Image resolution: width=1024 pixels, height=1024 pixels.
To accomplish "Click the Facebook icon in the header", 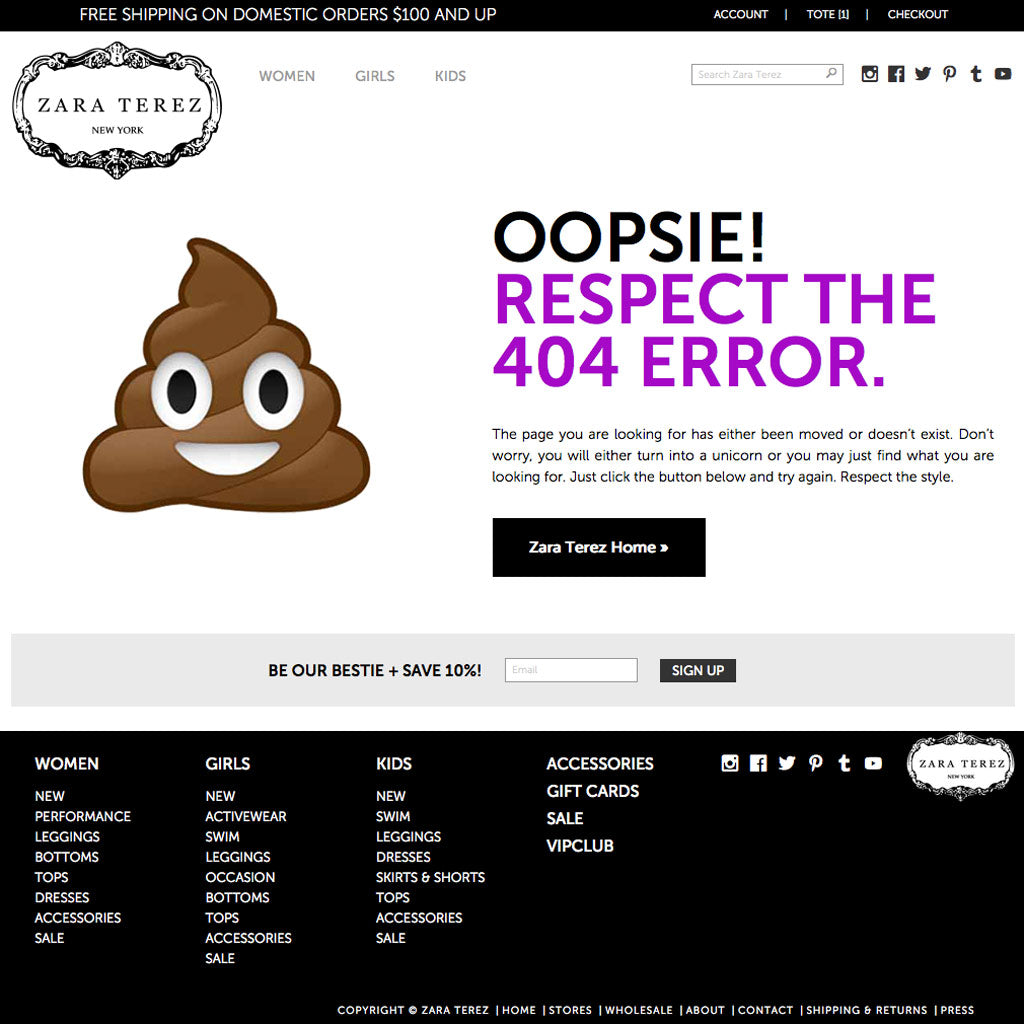I will pos(896,74).
